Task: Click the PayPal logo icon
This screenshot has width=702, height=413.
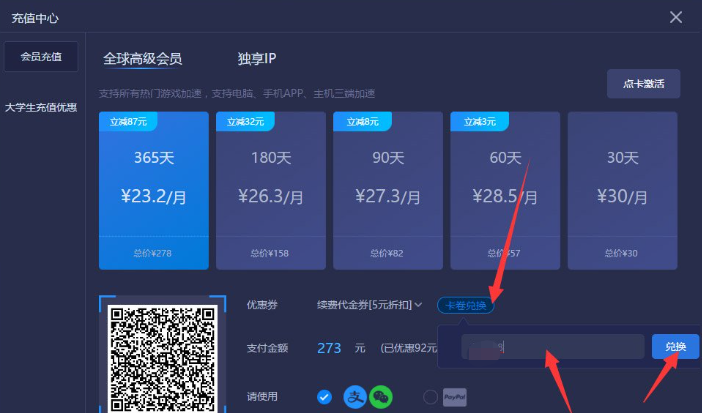Action: coord(454,397)
